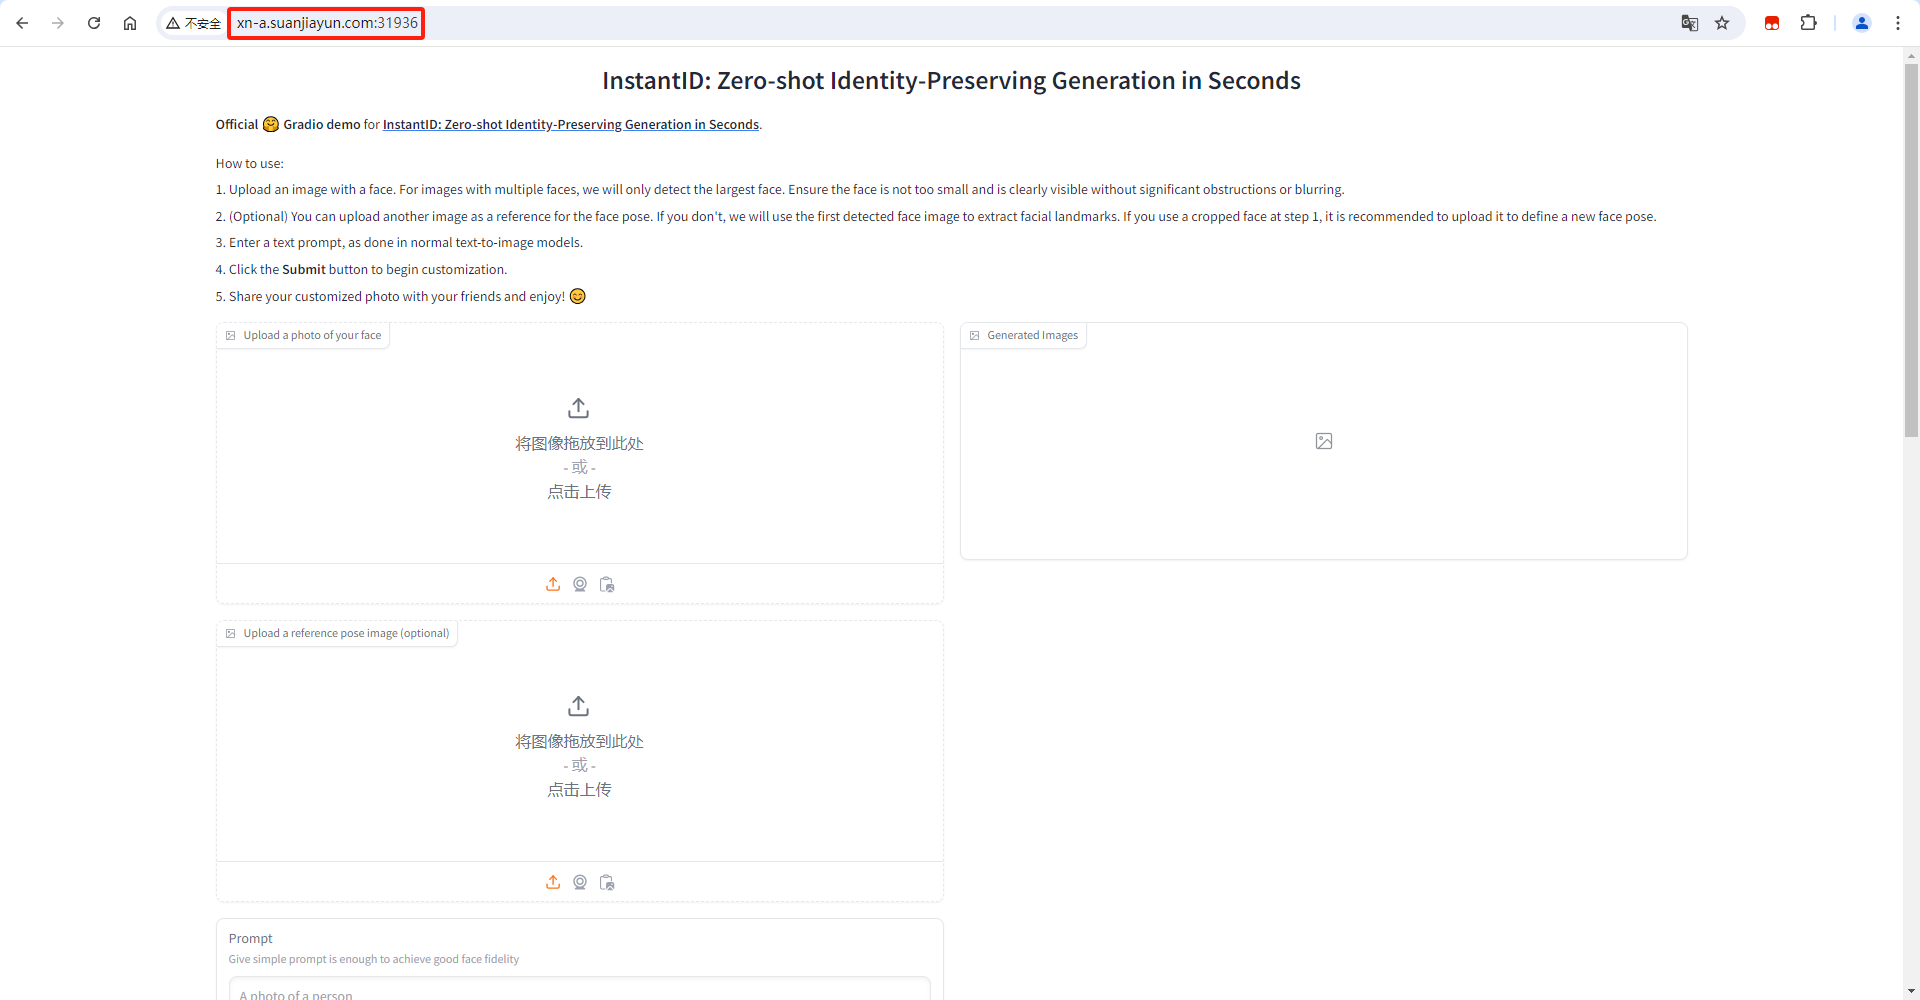Click the 'Prompt' label text
1920x1000 pixels.
251,939
